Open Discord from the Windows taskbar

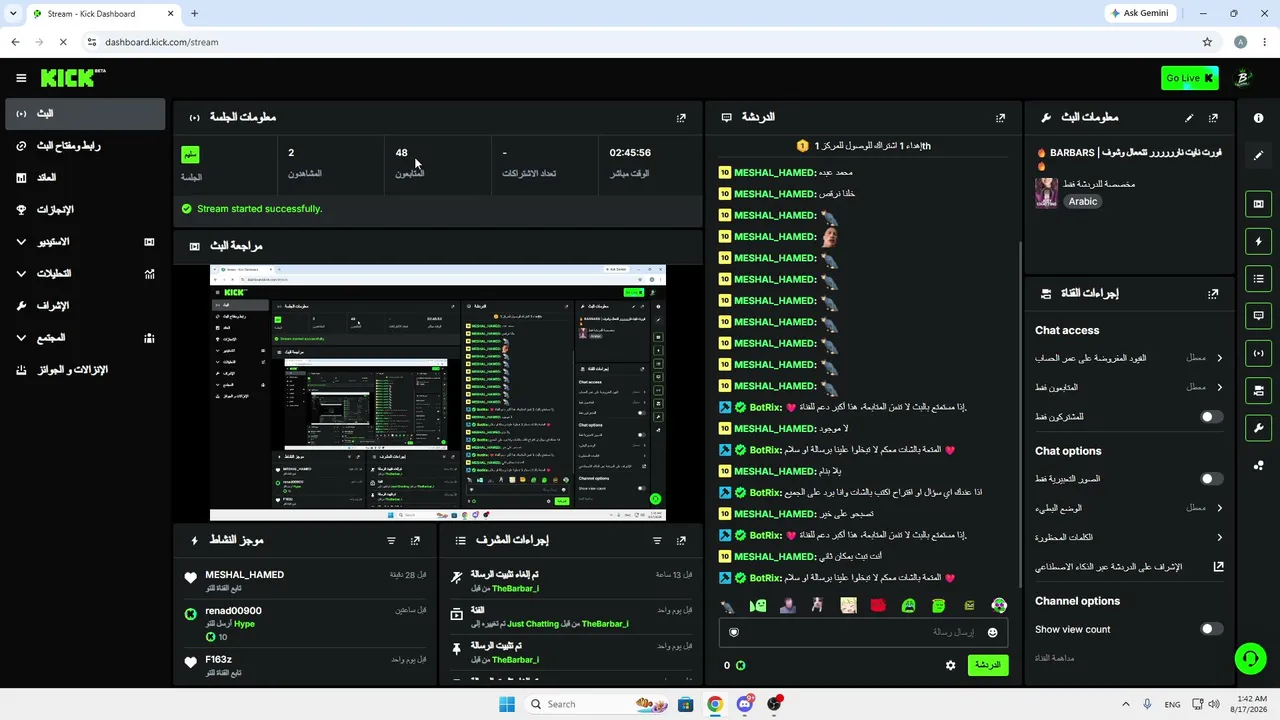[744, 704]
